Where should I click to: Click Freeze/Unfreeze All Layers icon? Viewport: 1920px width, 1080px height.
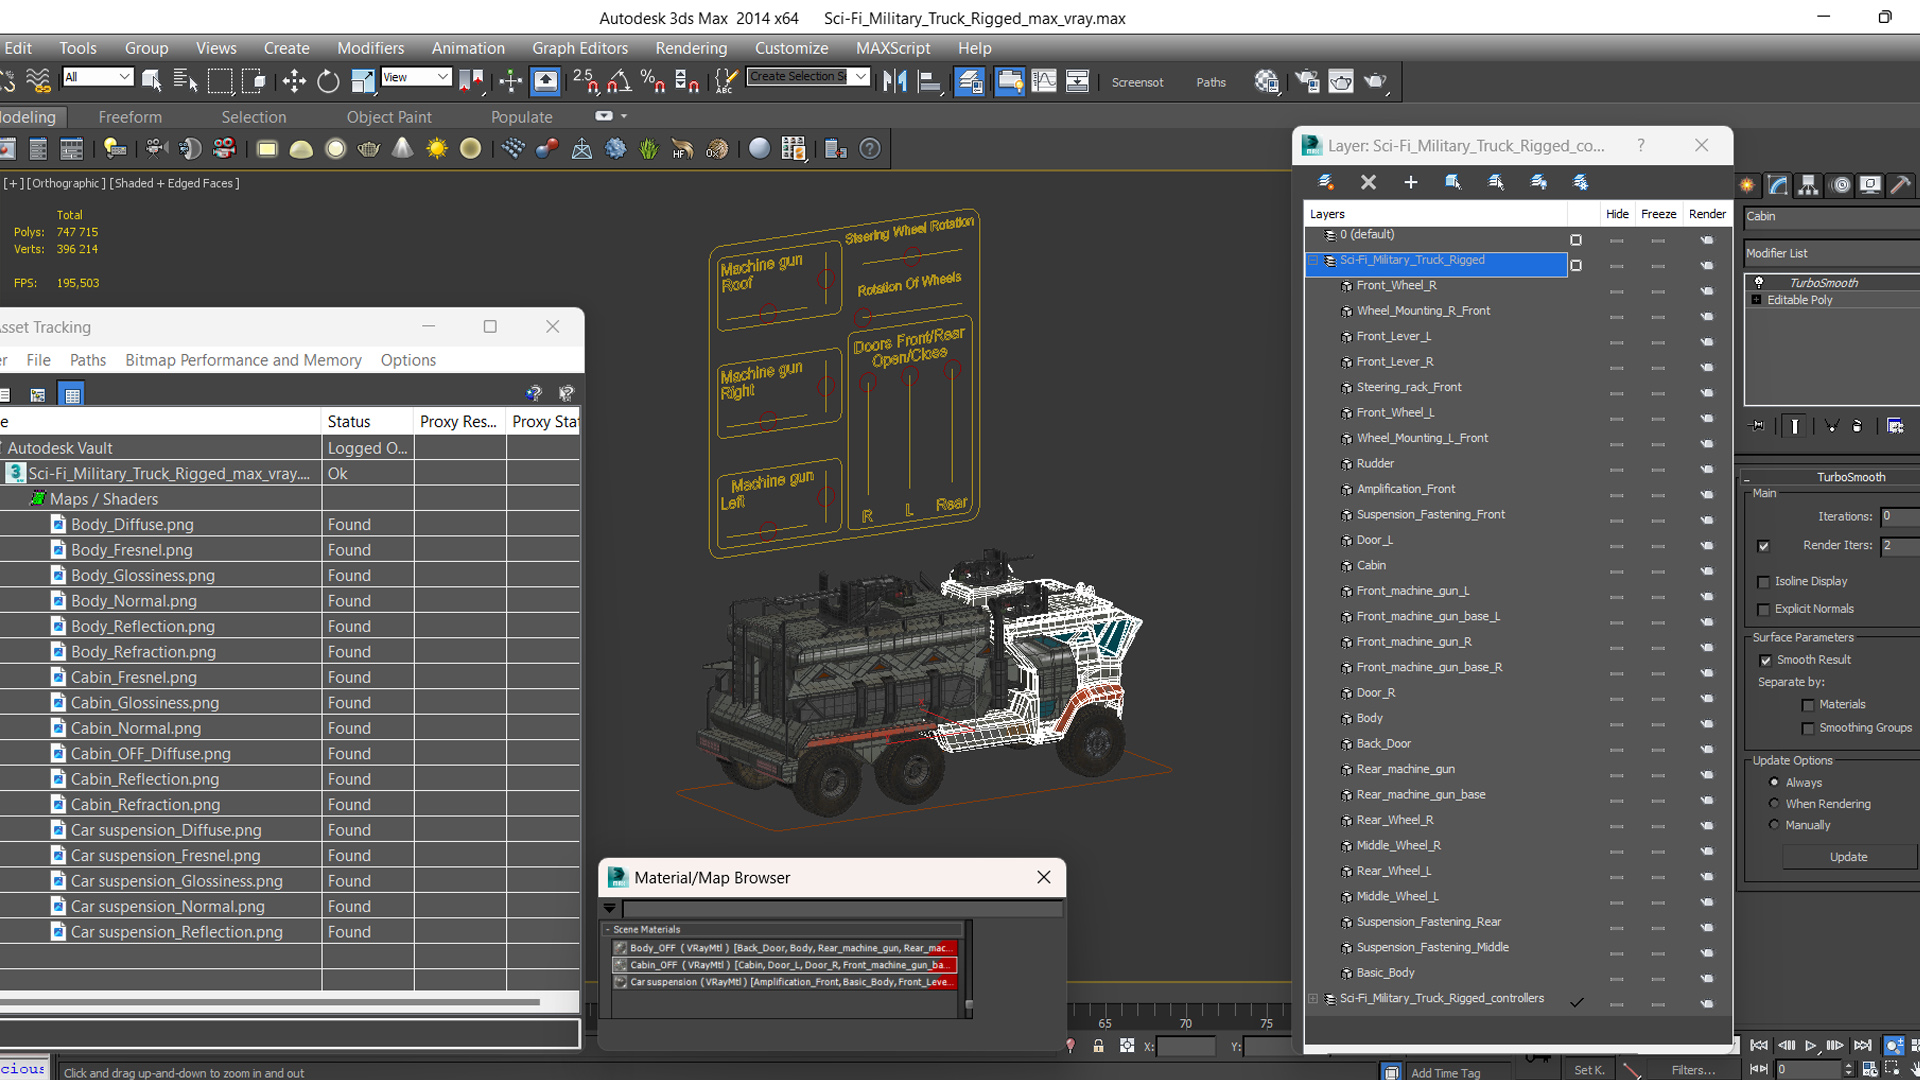coord(1581,182)
